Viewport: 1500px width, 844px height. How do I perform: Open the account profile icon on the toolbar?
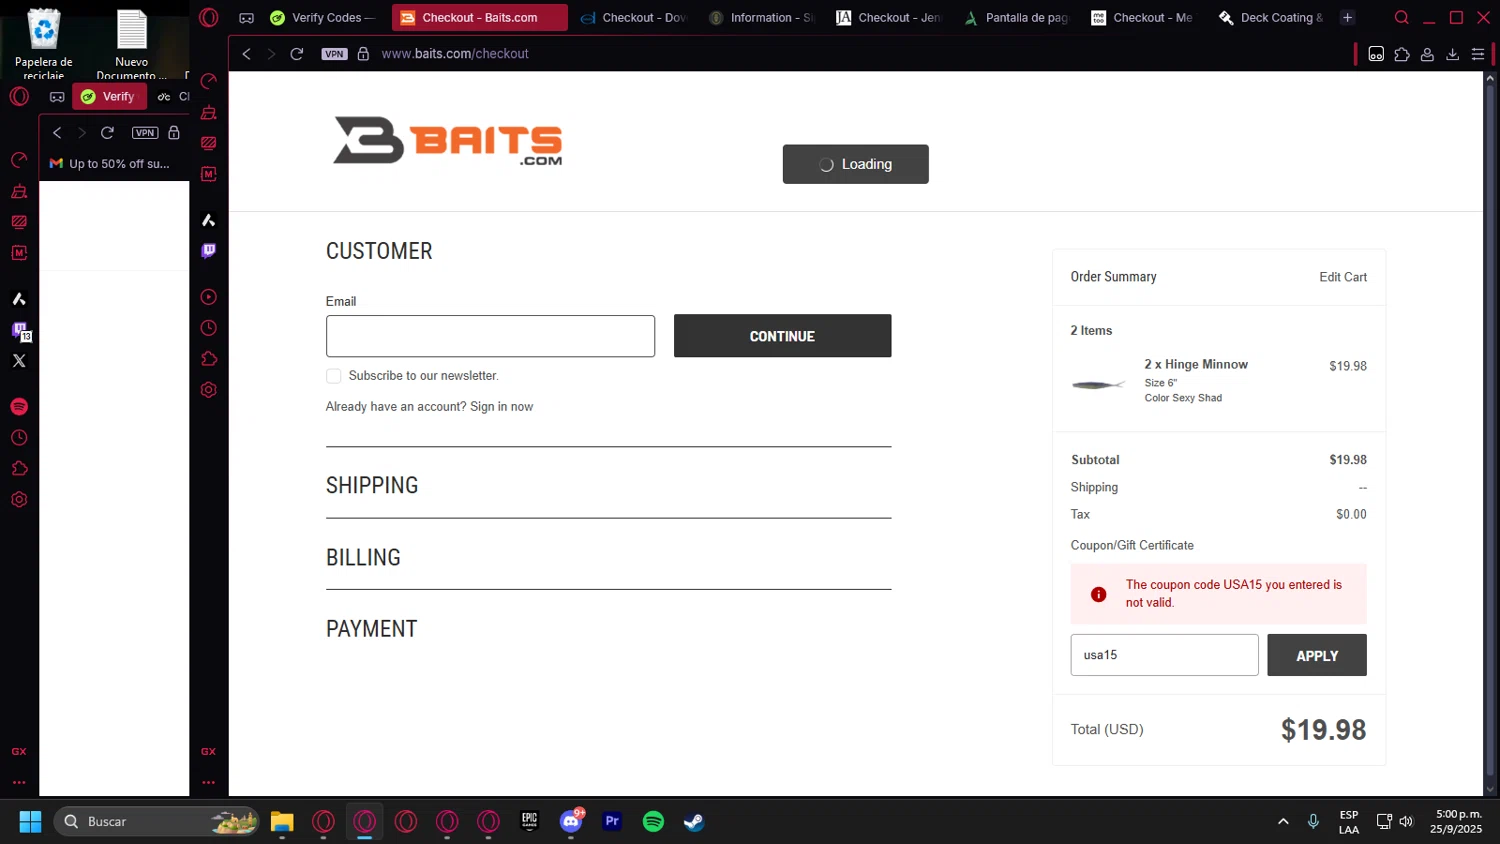coord(1427,54)
